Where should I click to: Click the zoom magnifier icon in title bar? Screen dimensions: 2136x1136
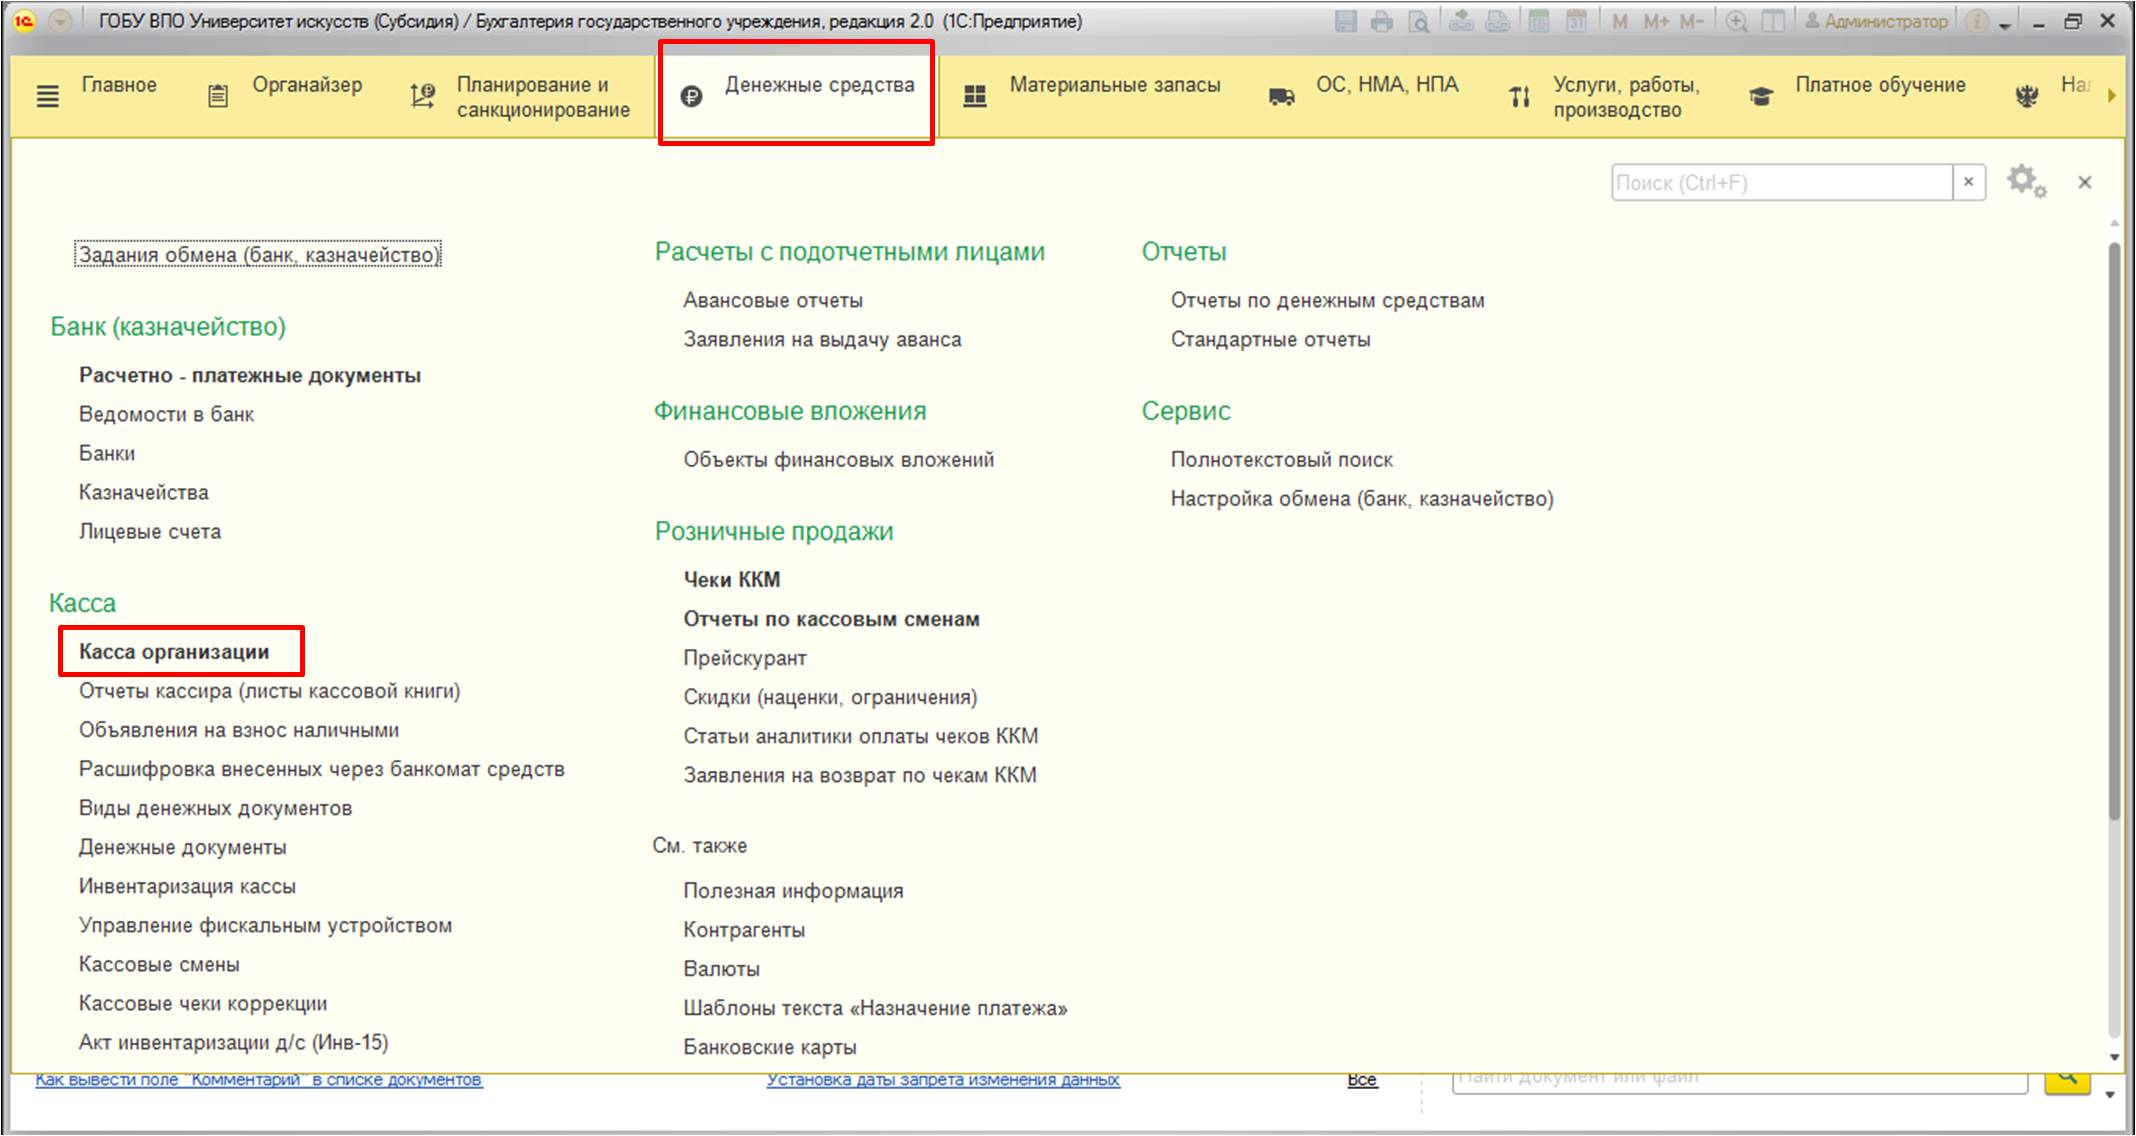1737,21
